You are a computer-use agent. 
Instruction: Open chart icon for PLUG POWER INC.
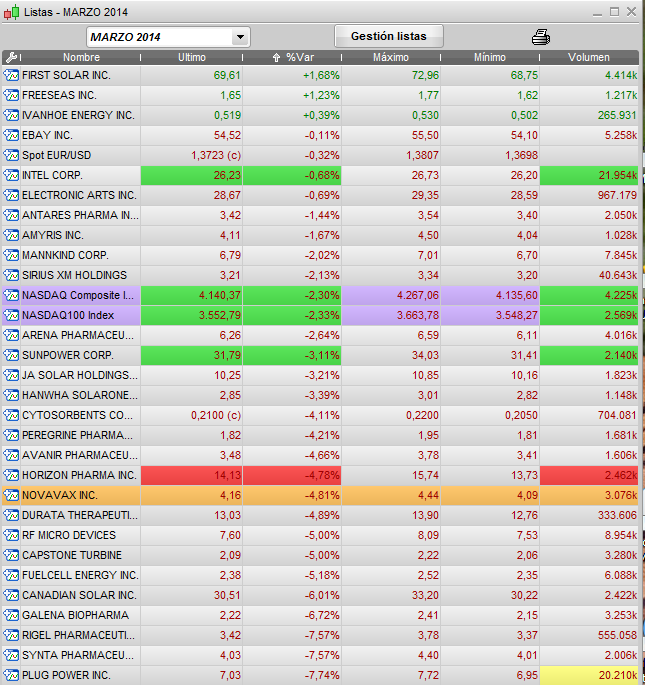11,675
